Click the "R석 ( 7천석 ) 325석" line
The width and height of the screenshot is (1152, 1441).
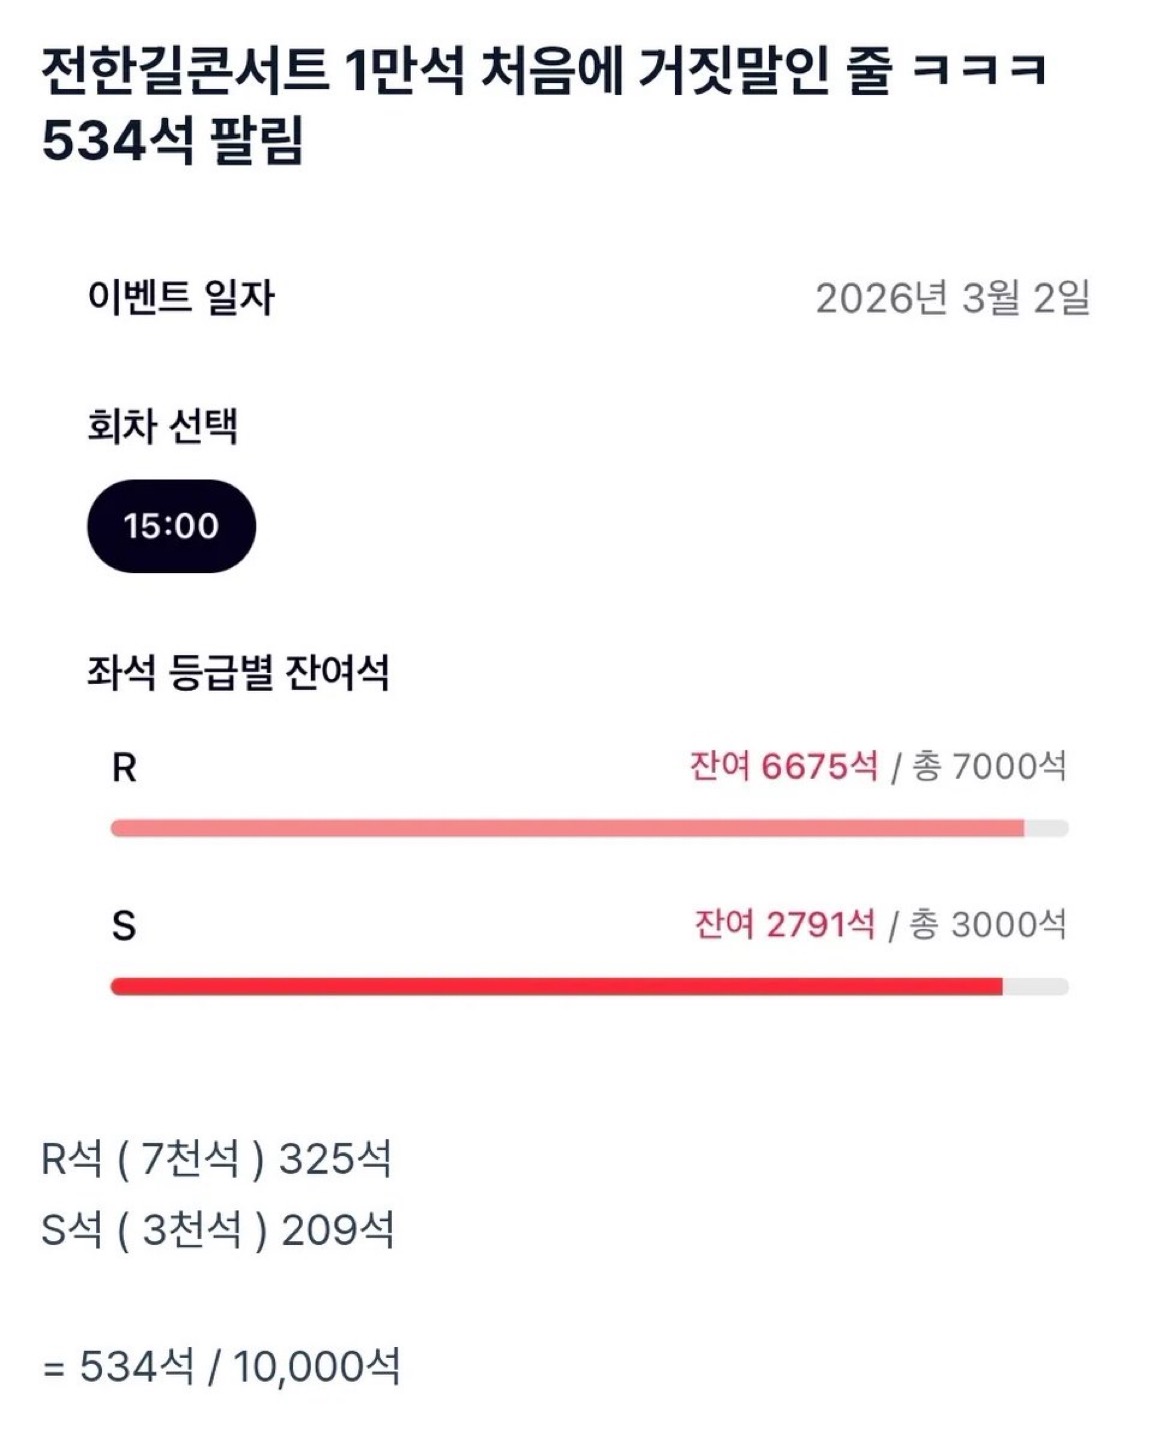pyautogui.click(x=216, y=1159)
